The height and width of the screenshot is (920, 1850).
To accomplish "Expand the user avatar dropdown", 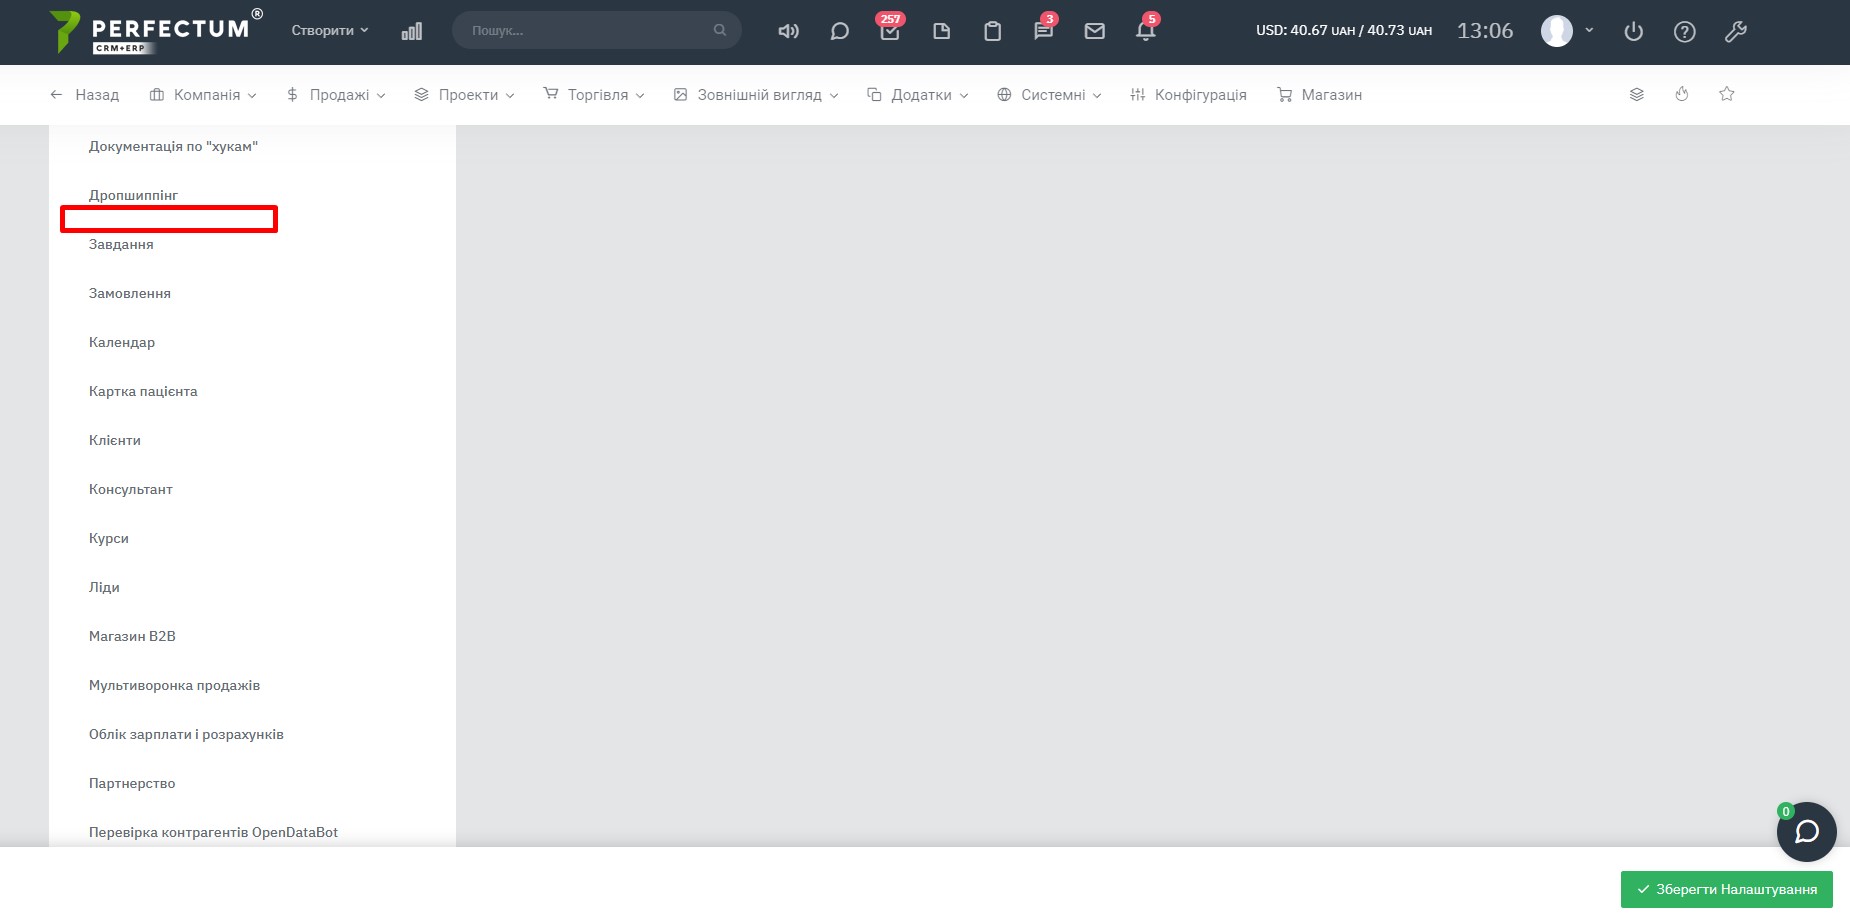I will (x=1567, y=31).
